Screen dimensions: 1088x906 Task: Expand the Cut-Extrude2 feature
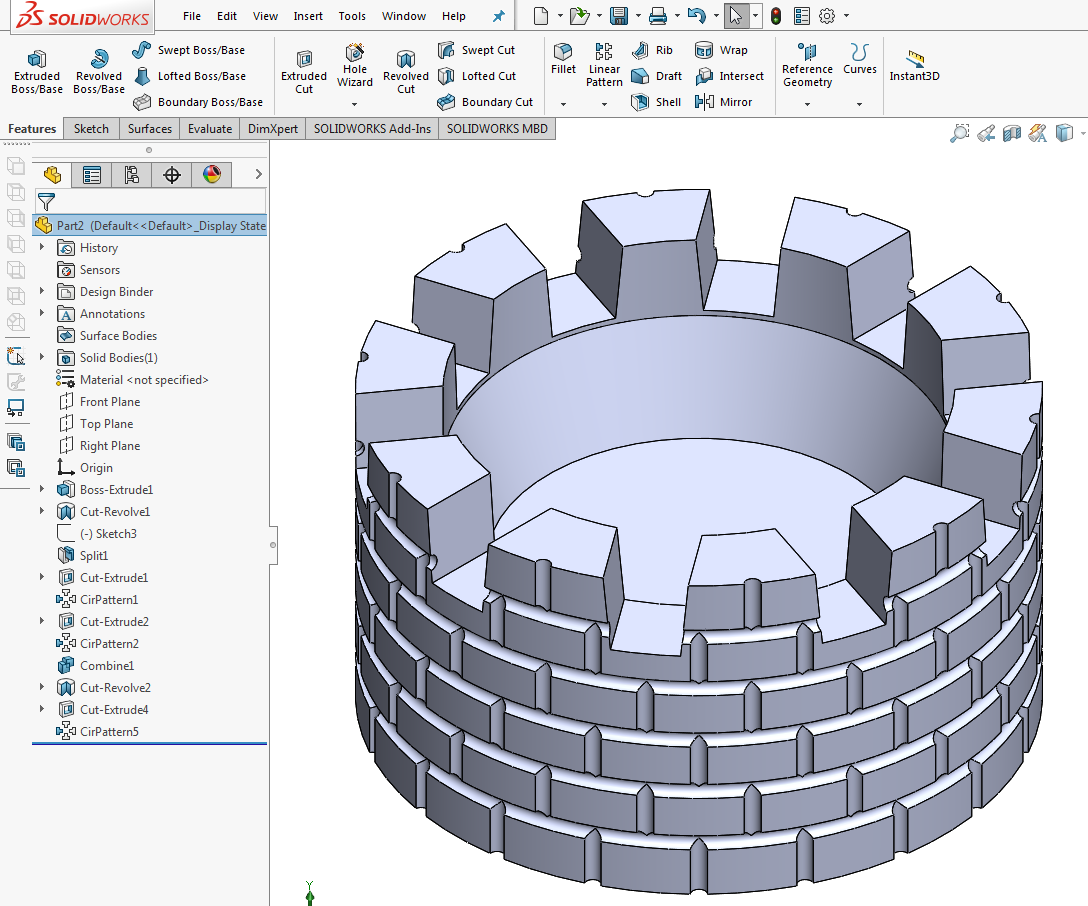(42, 621)
